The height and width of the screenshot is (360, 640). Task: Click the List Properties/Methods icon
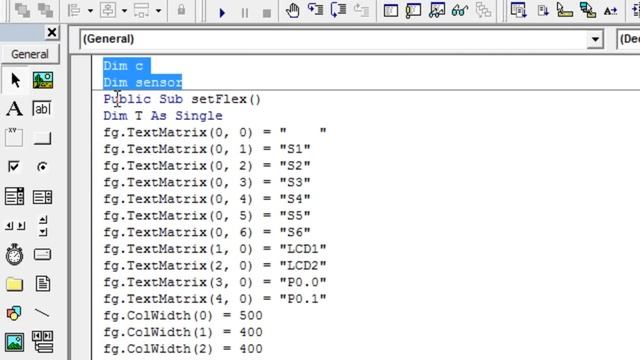click(519, 10)
